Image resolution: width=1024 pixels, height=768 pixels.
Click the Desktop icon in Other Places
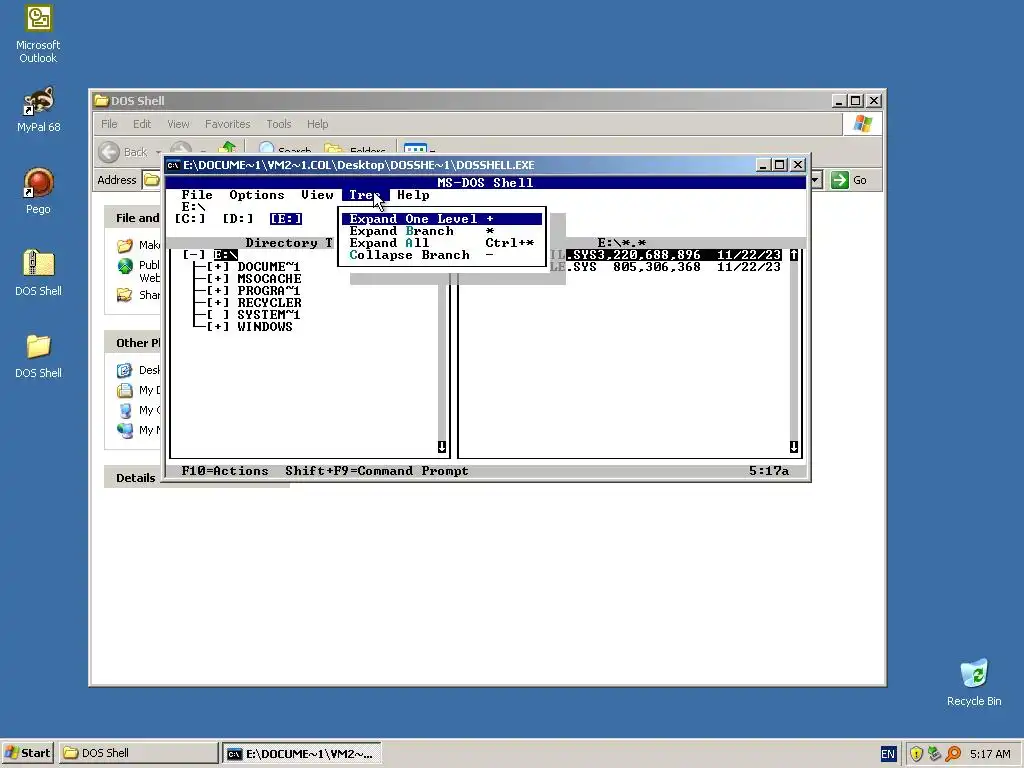click(x=125, y=370)
